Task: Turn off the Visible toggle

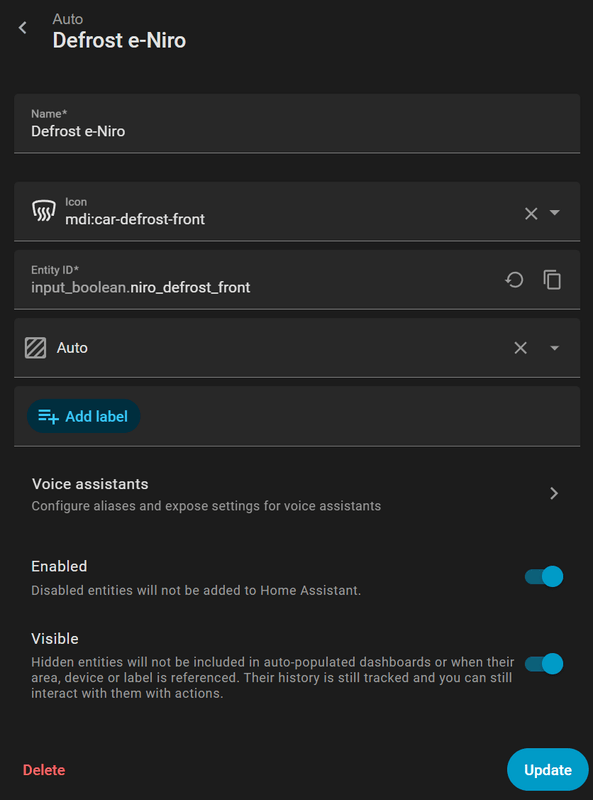Action: tap(545, 663)
